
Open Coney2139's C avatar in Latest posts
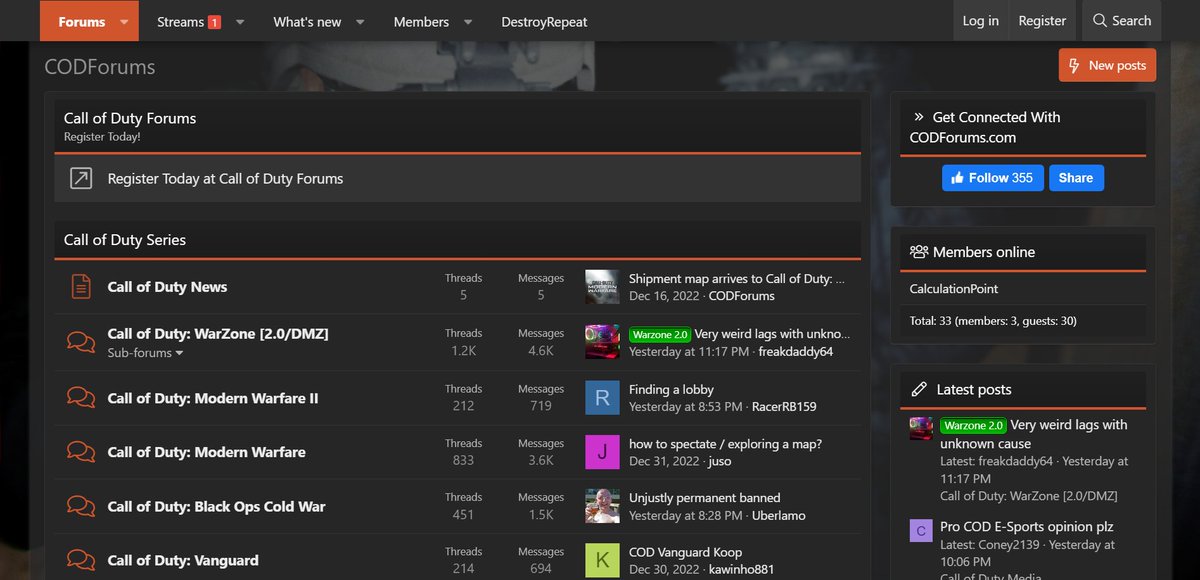click(x=921, y=530)
